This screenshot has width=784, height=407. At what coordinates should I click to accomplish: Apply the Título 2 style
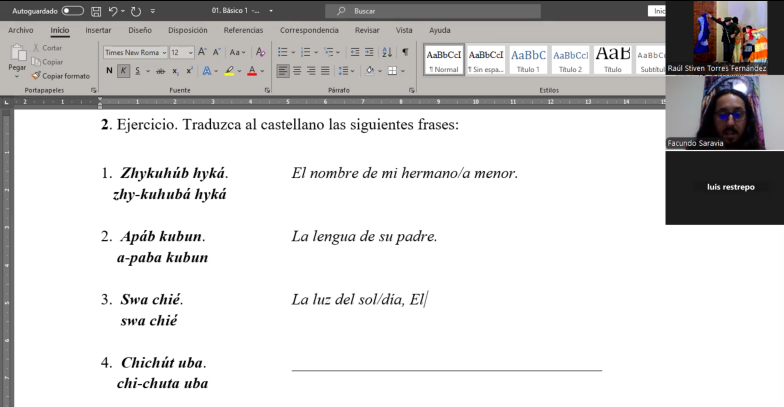tap(570, 60)
